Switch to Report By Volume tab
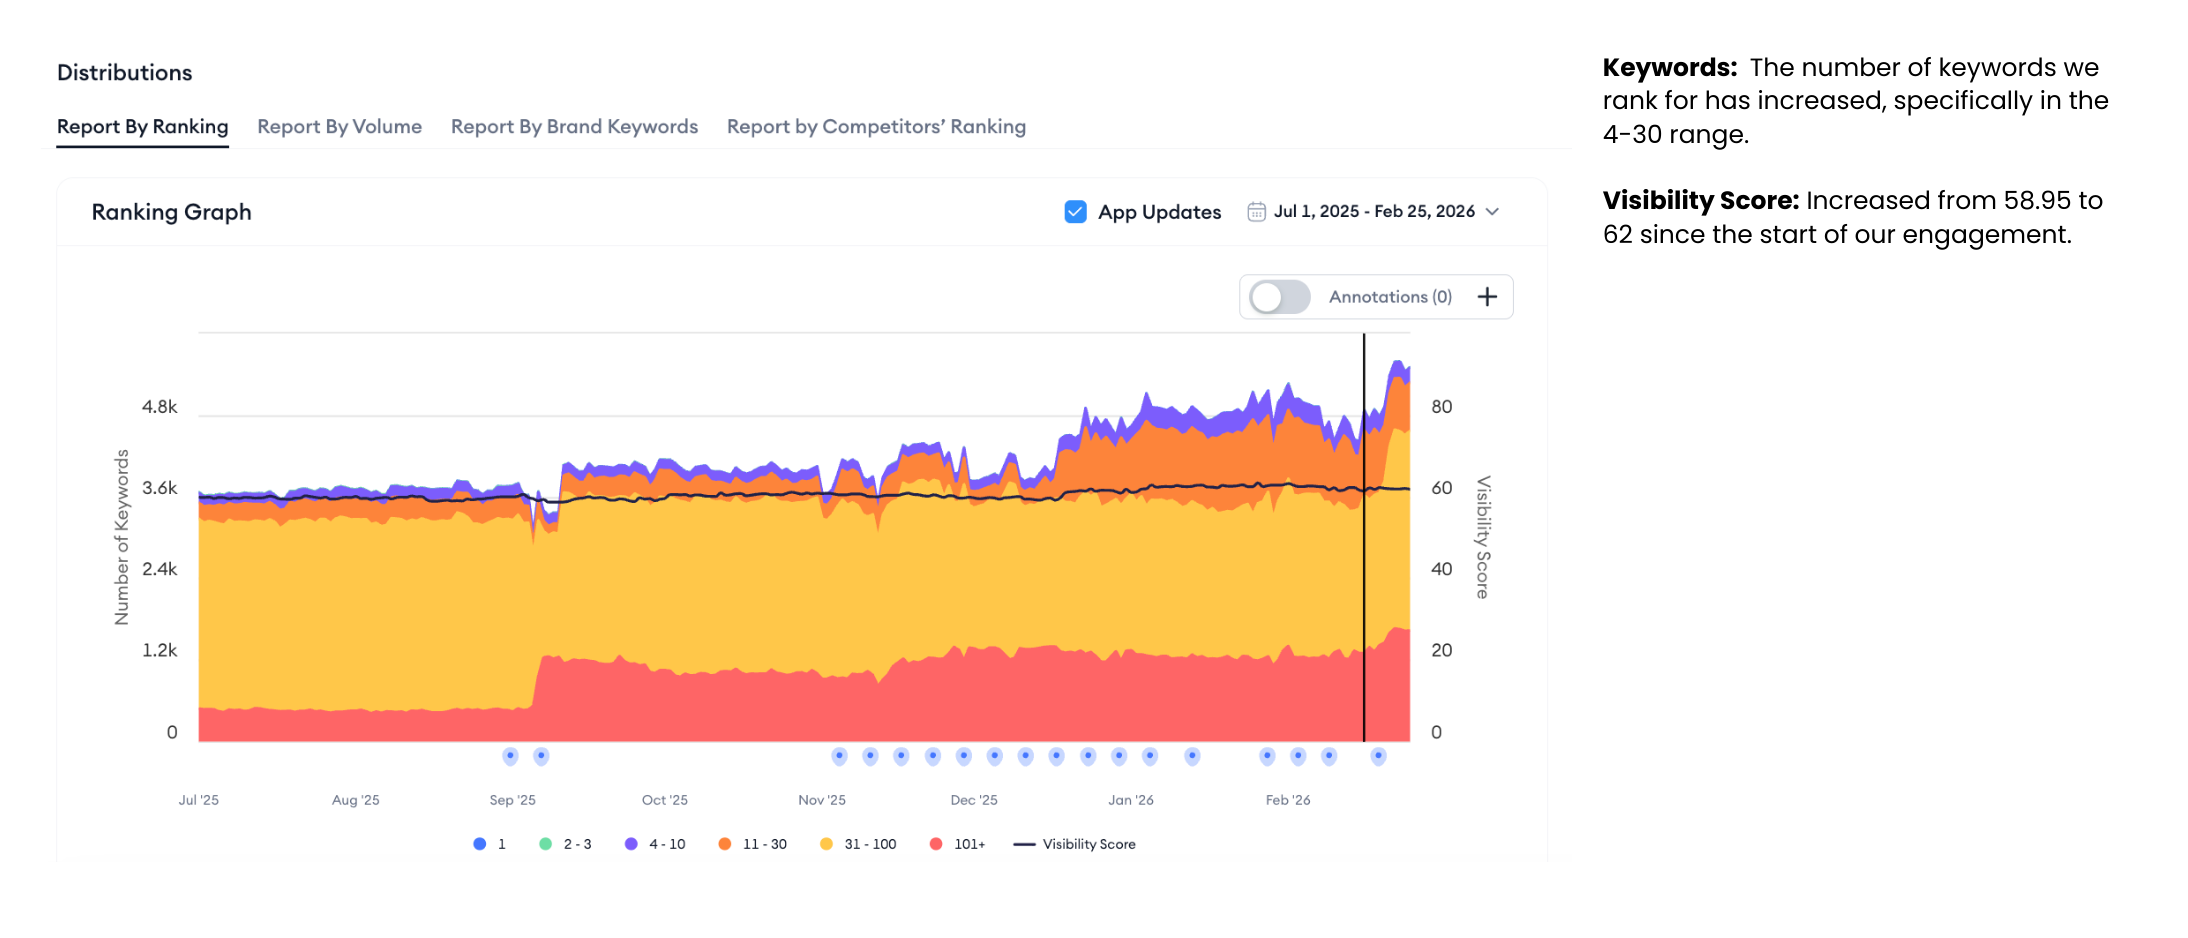The width and height of the screenshot is (2188, 938). [339, 127]
